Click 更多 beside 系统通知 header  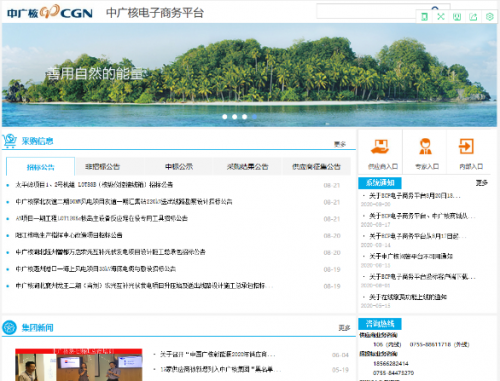coord(482,183)
